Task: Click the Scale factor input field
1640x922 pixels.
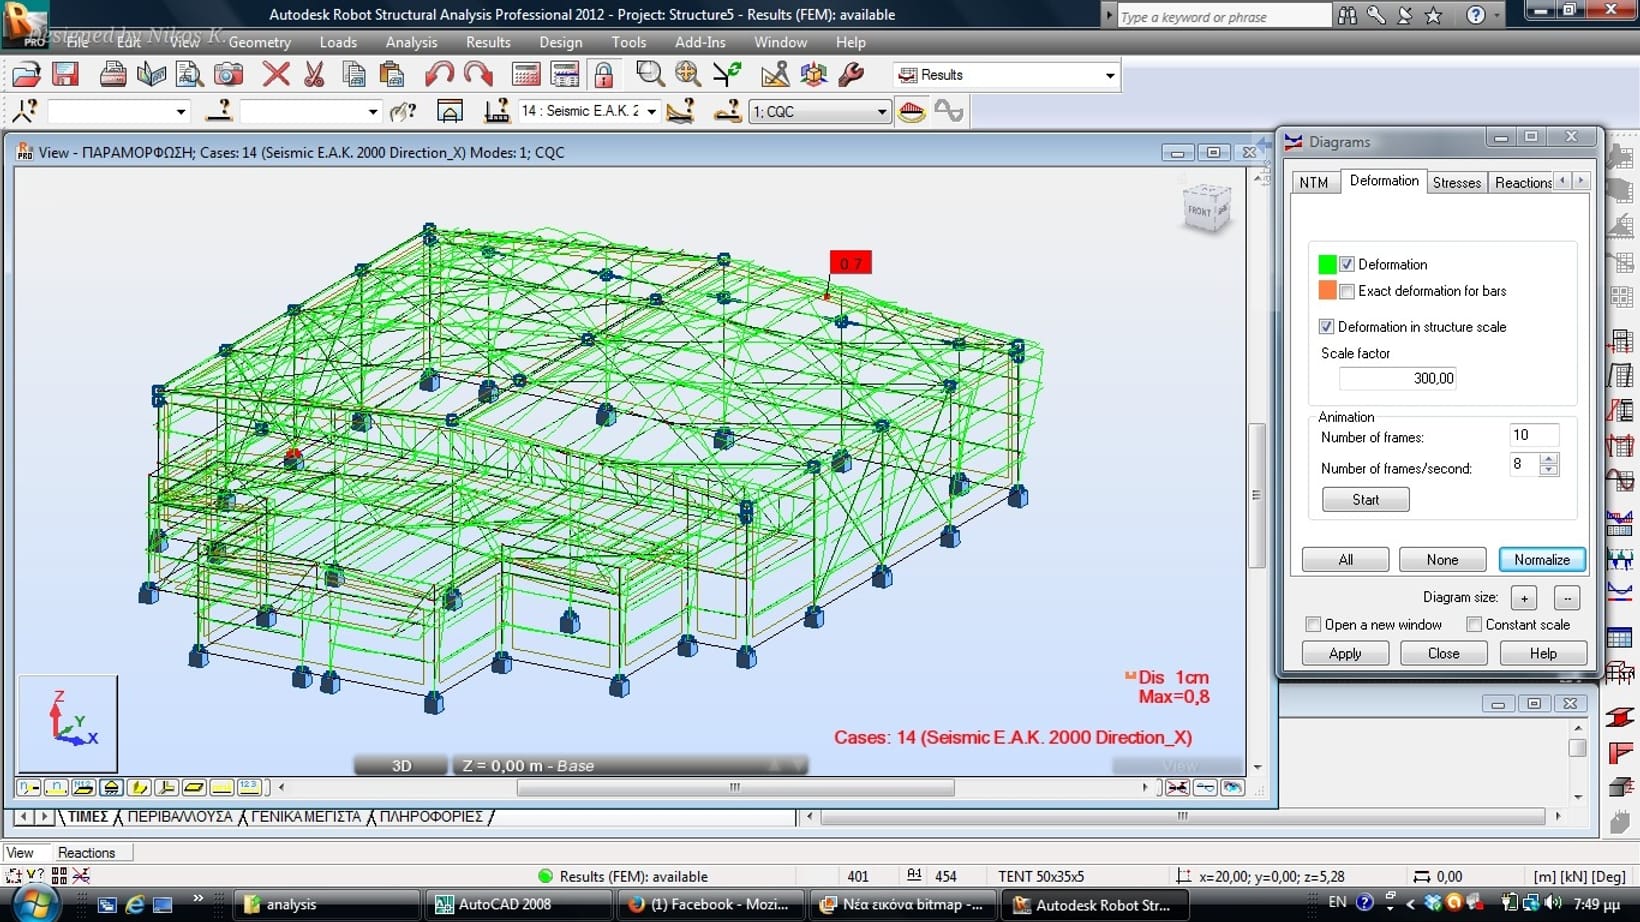Action: pos(1398,379)
